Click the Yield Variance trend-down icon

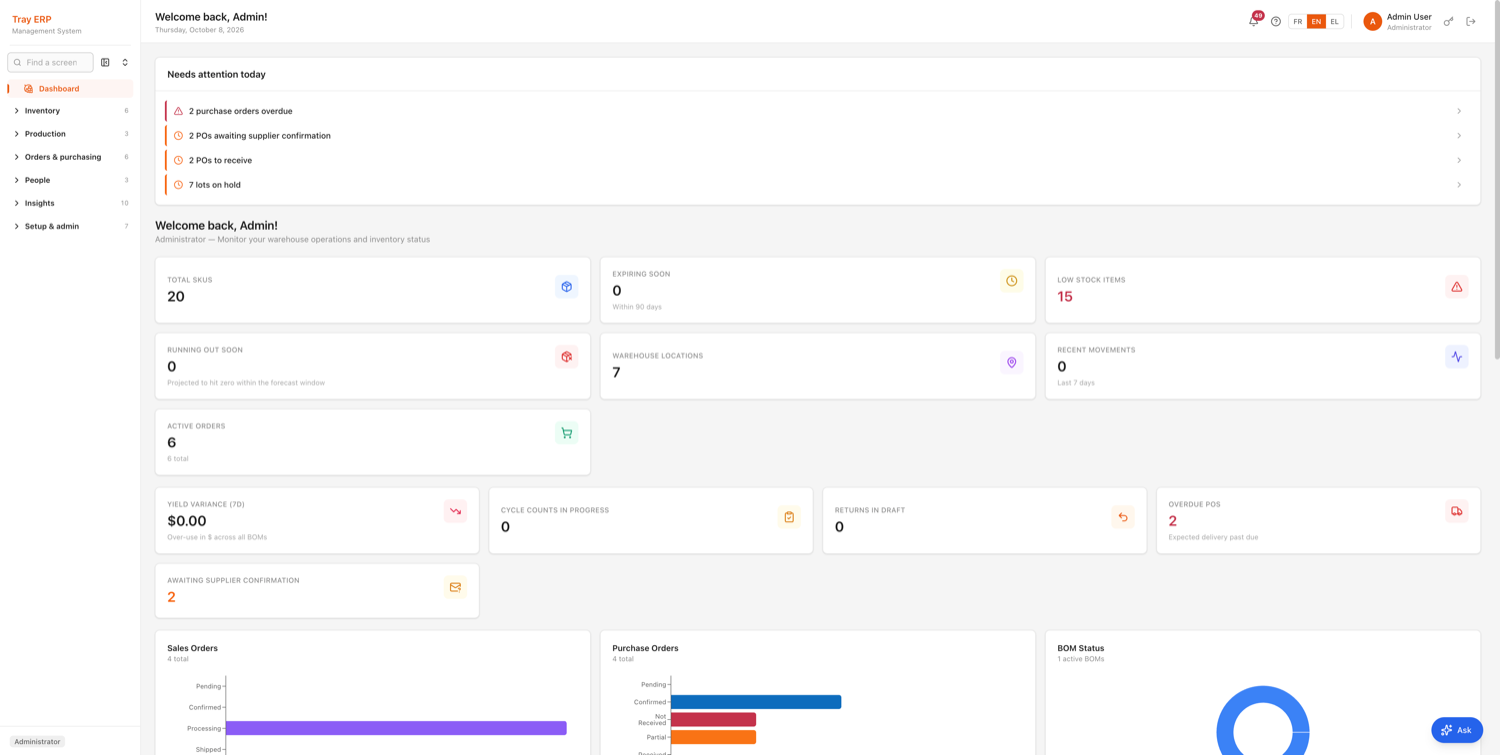455,511
